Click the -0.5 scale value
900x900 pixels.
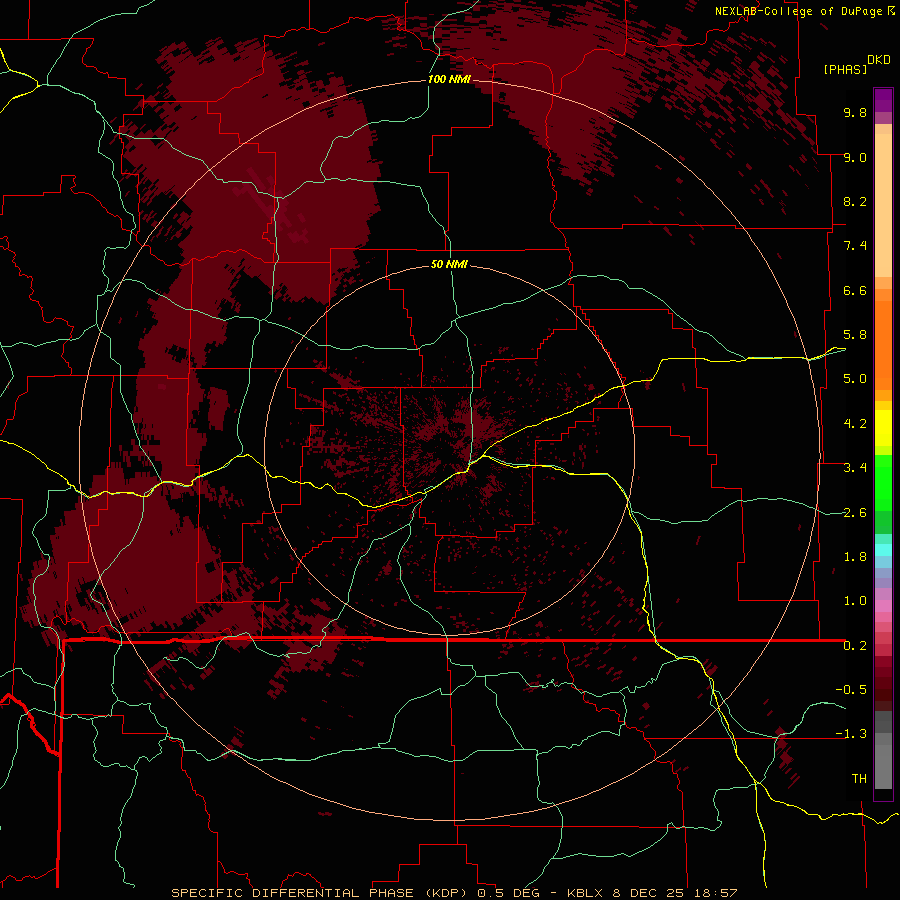click(x=851, y=690)
